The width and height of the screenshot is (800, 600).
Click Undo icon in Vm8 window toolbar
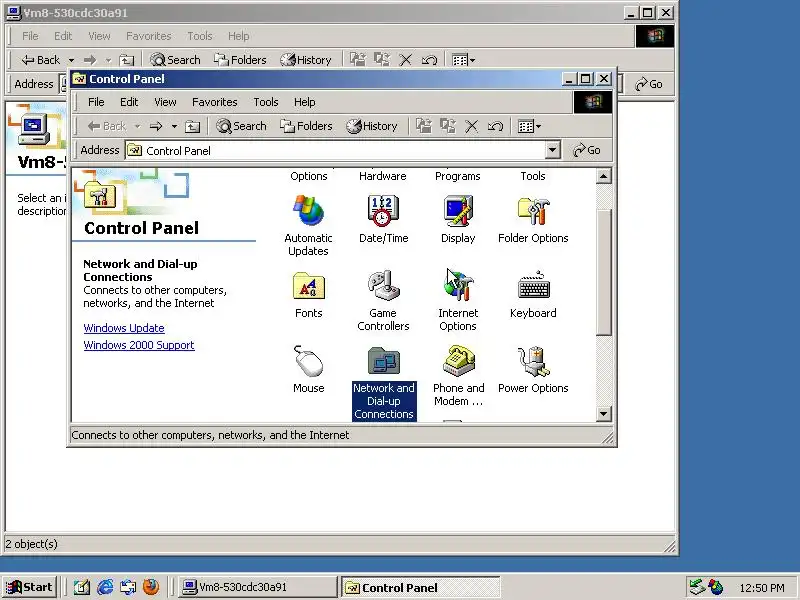pyautogui.click(x=429, y=60)
